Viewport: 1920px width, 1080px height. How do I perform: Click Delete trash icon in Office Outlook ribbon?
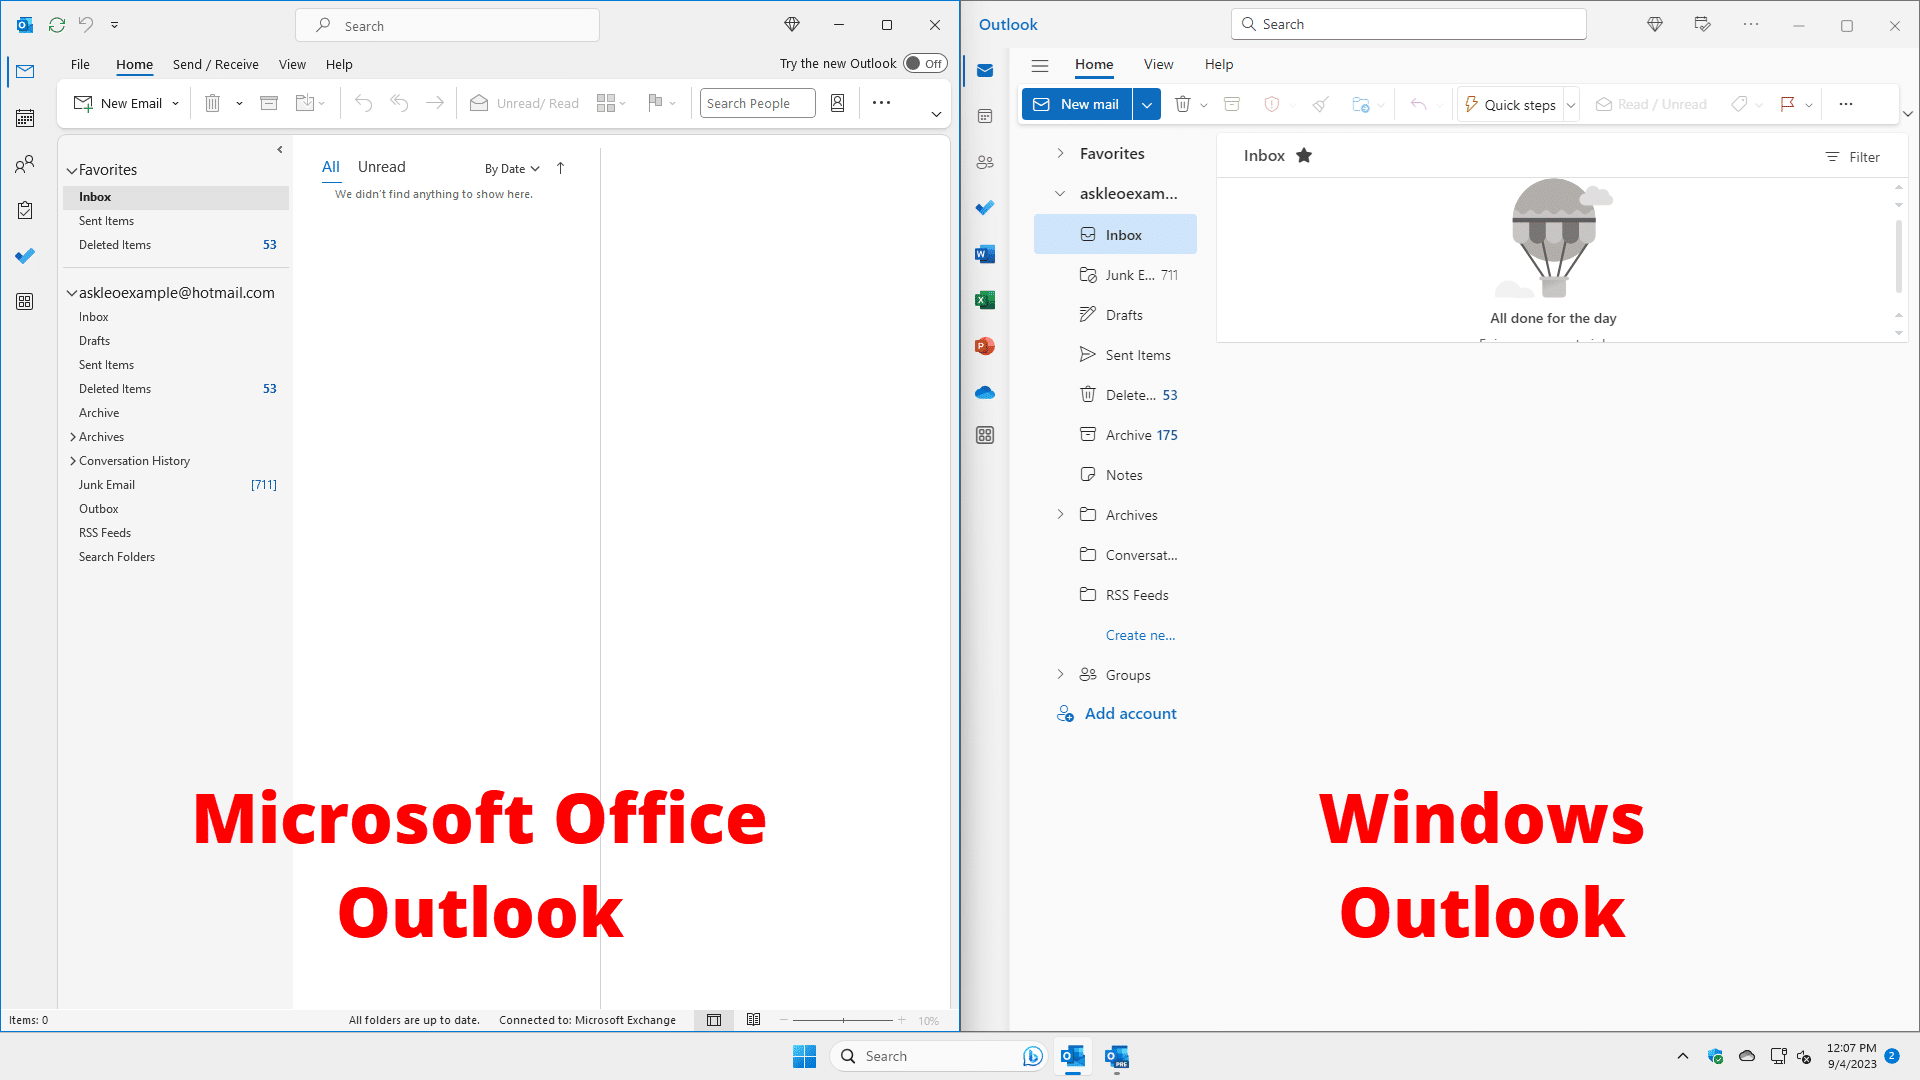(x=212, y=103)
